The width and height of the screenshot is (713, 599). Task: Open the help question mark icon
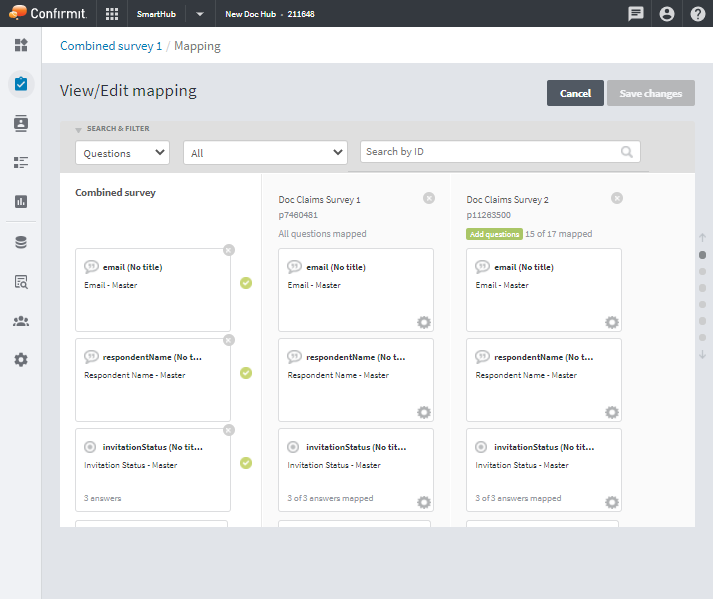[x=698, y=14]
